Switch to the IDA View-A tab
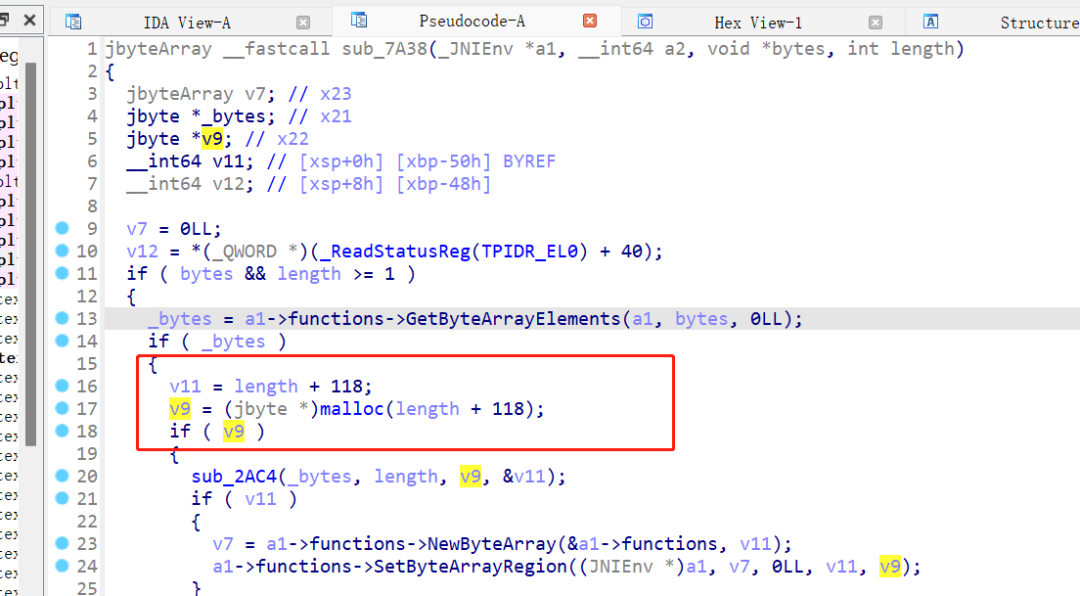 pos(187,22)
